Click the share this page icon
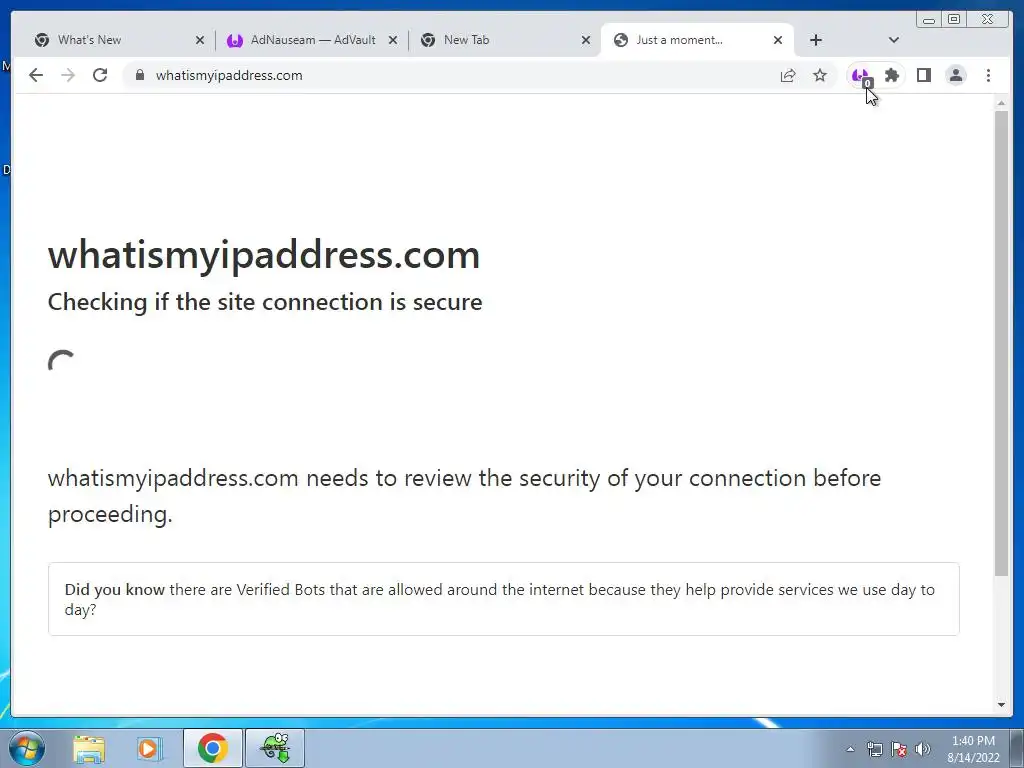Viewport: 1024px width, 768px height. click(788, 76)
